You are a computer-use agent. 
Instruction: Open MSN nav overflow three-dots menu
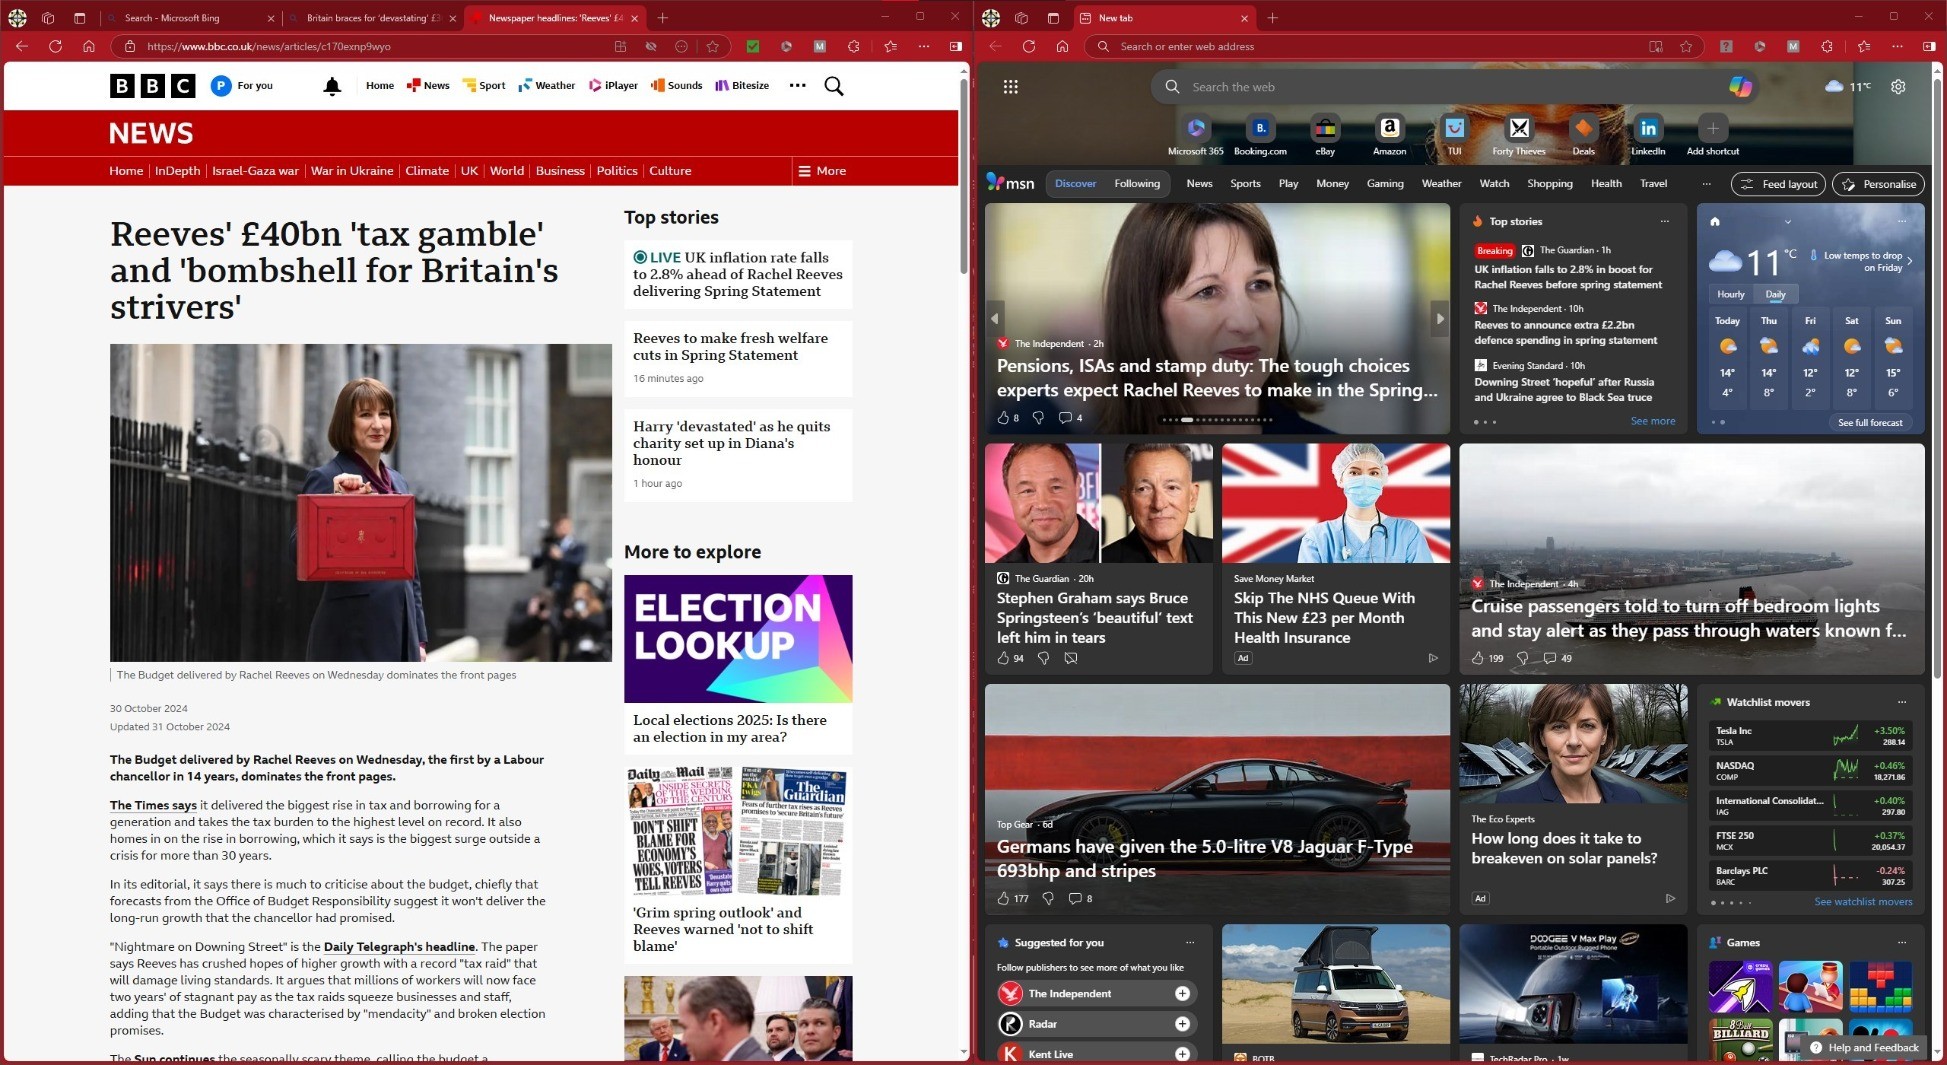tap(1706, 183)
